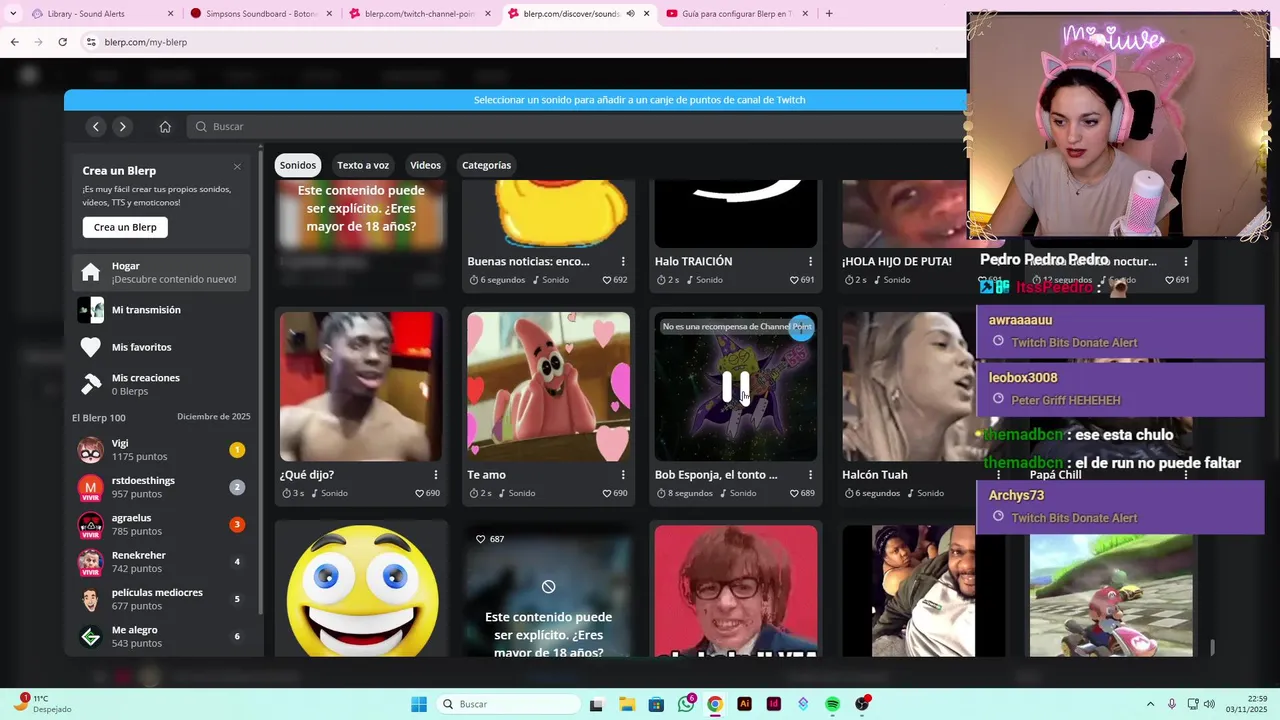Open three-dot menu for ¿Qué dijo? sound
The width and height of the screenshot is (1280, 720).
click(x=435, y=475)
